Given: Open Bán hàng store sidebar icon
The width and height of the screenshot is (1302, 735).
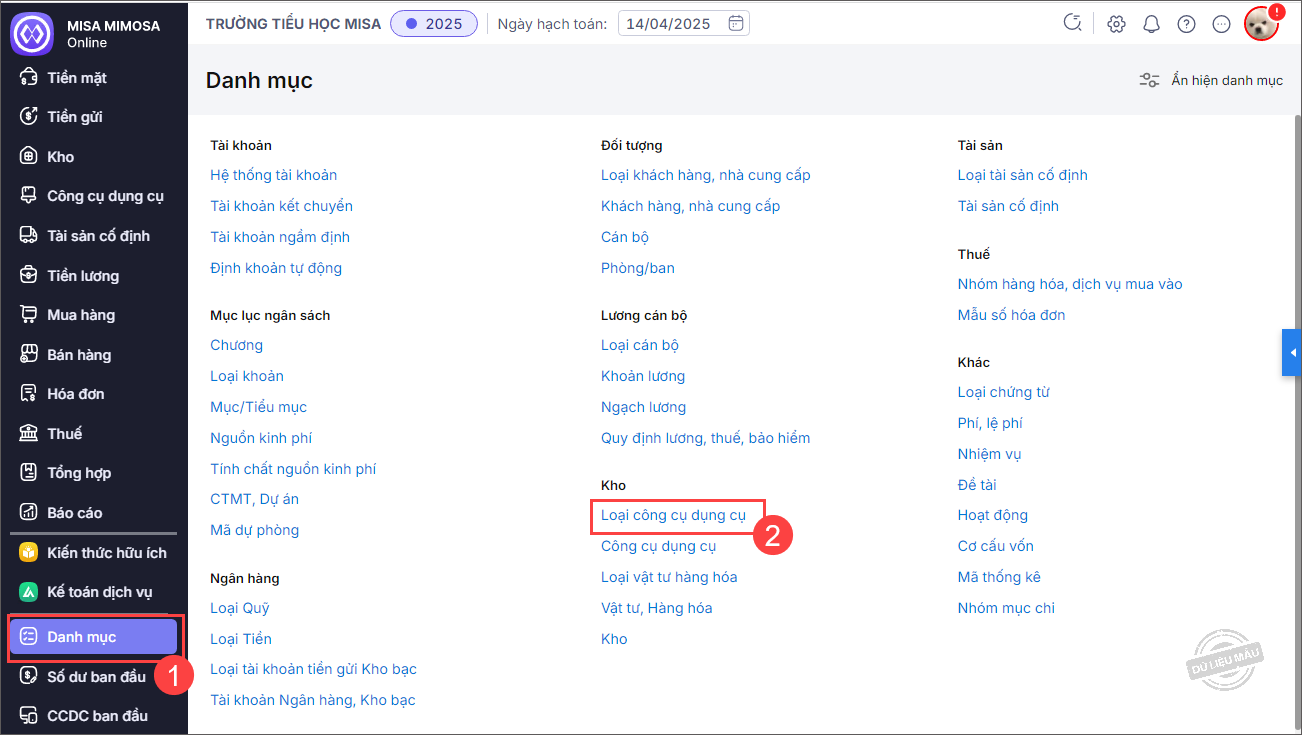Looking at the screenshot, I should click(29, 355).
